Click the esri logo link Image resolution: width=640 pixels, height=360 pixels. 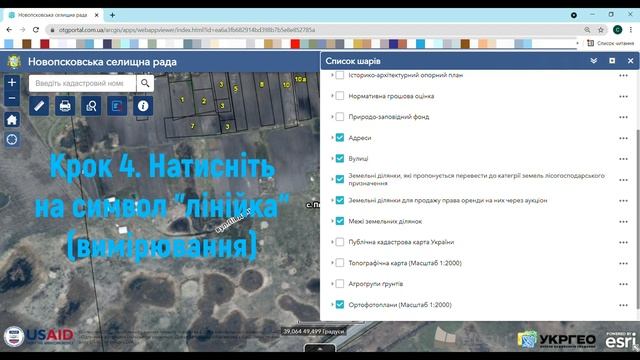pyautogui.click(x=620, y=340)
